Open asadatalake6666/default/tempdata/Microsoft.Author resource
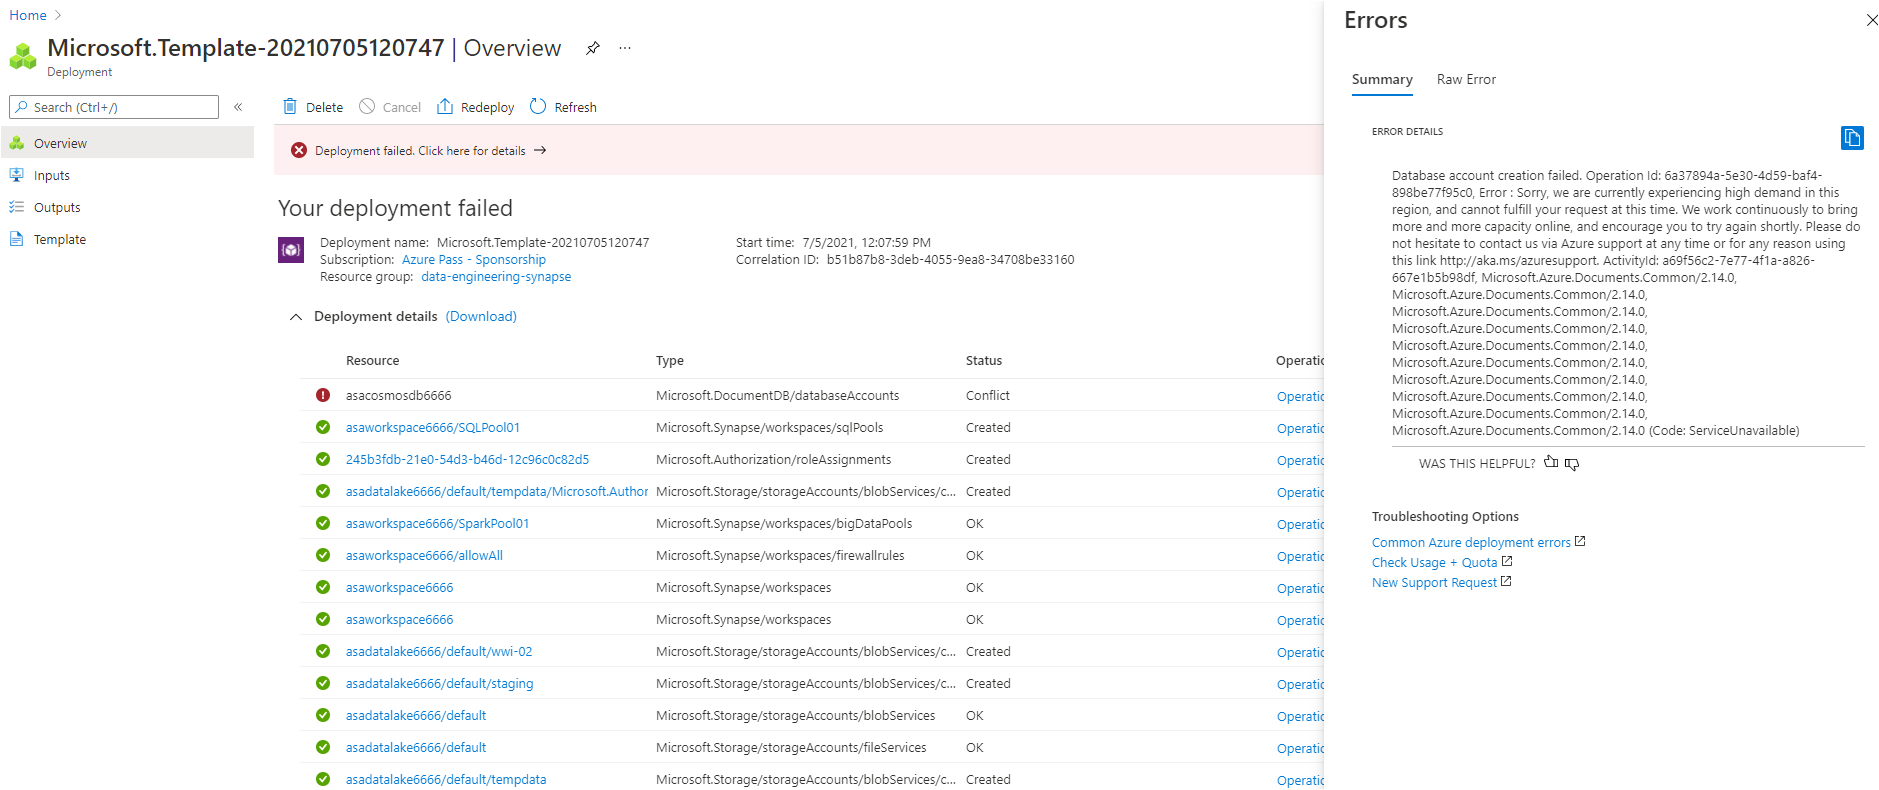This screenshot has height=790, width=1879. point(497,491)
